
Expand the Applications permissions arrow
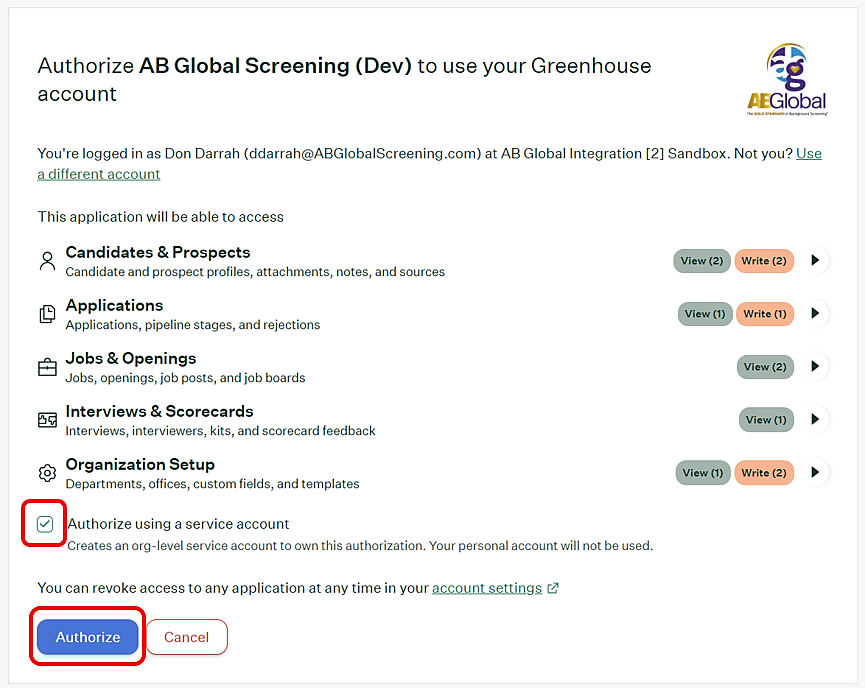815,313
